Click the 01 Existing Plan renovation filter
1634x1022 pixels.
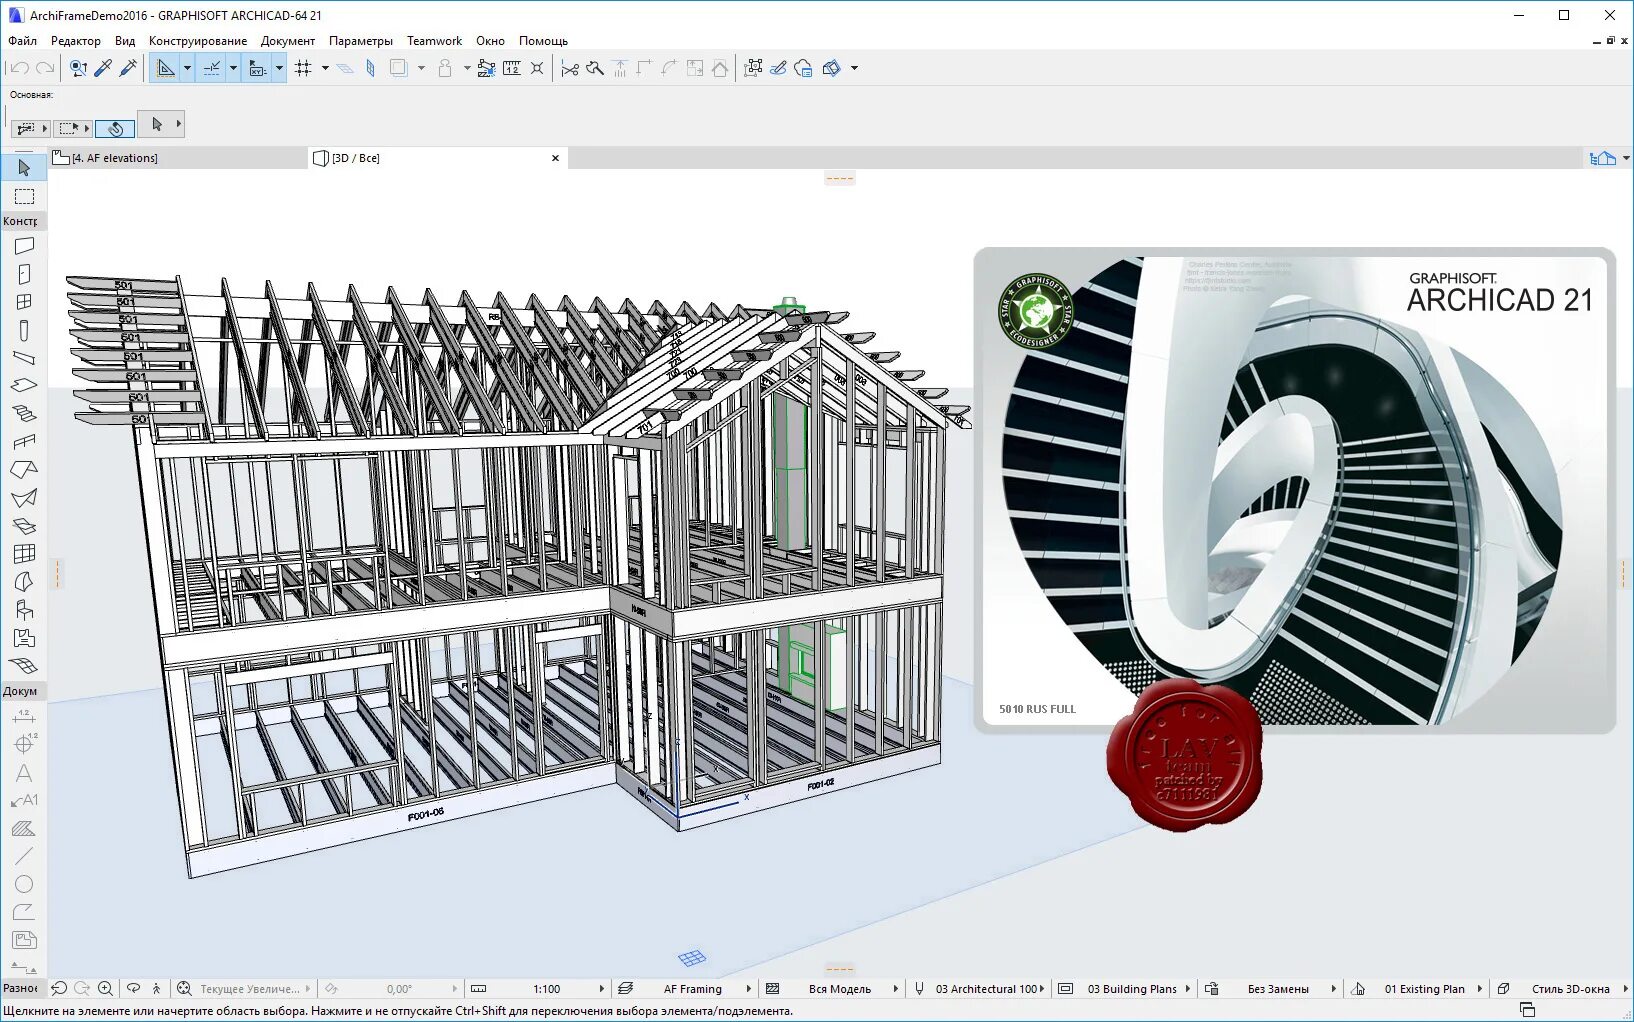tap(1424, 988)
